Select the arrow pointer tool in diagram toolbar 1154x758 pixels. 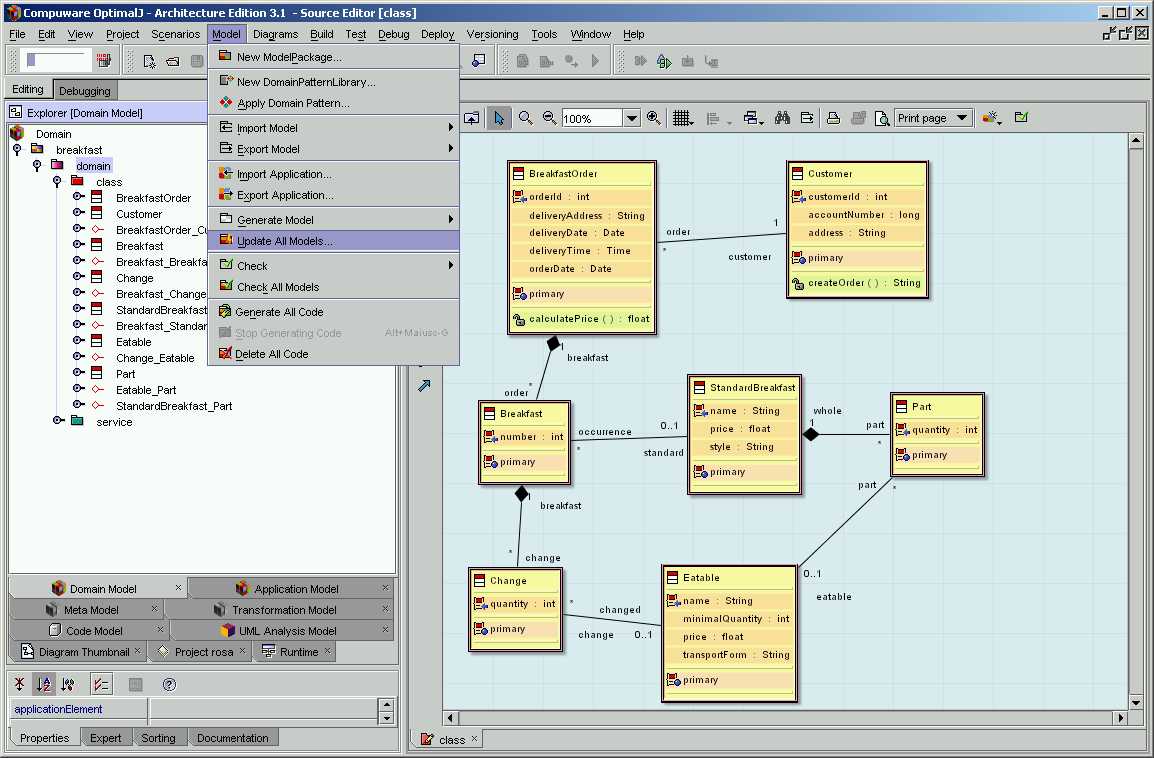point(499,118)
